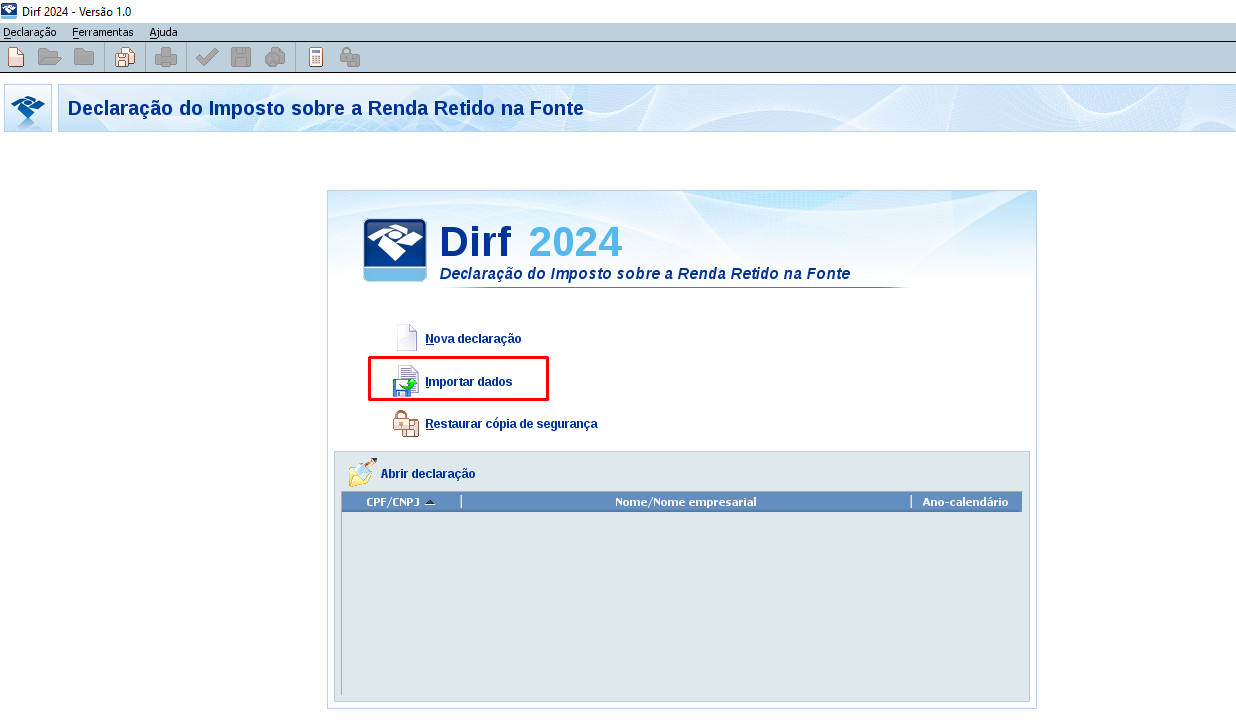This screenshot has width=1236, height=722.
Task: Click the Importar dados link
Action: coord(469,382)
